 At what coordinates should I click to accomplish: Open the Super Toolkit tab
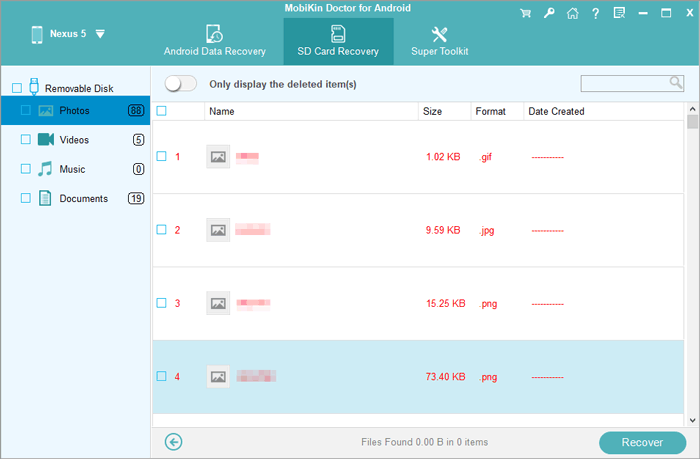pyautogui.click(x=432, y=41)
